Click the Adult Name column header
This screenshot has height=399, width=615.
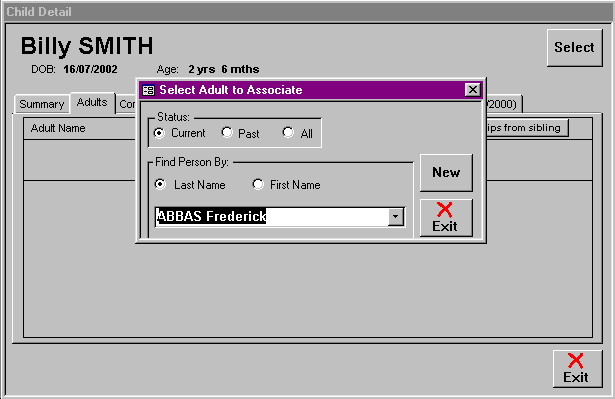(58, 128)
